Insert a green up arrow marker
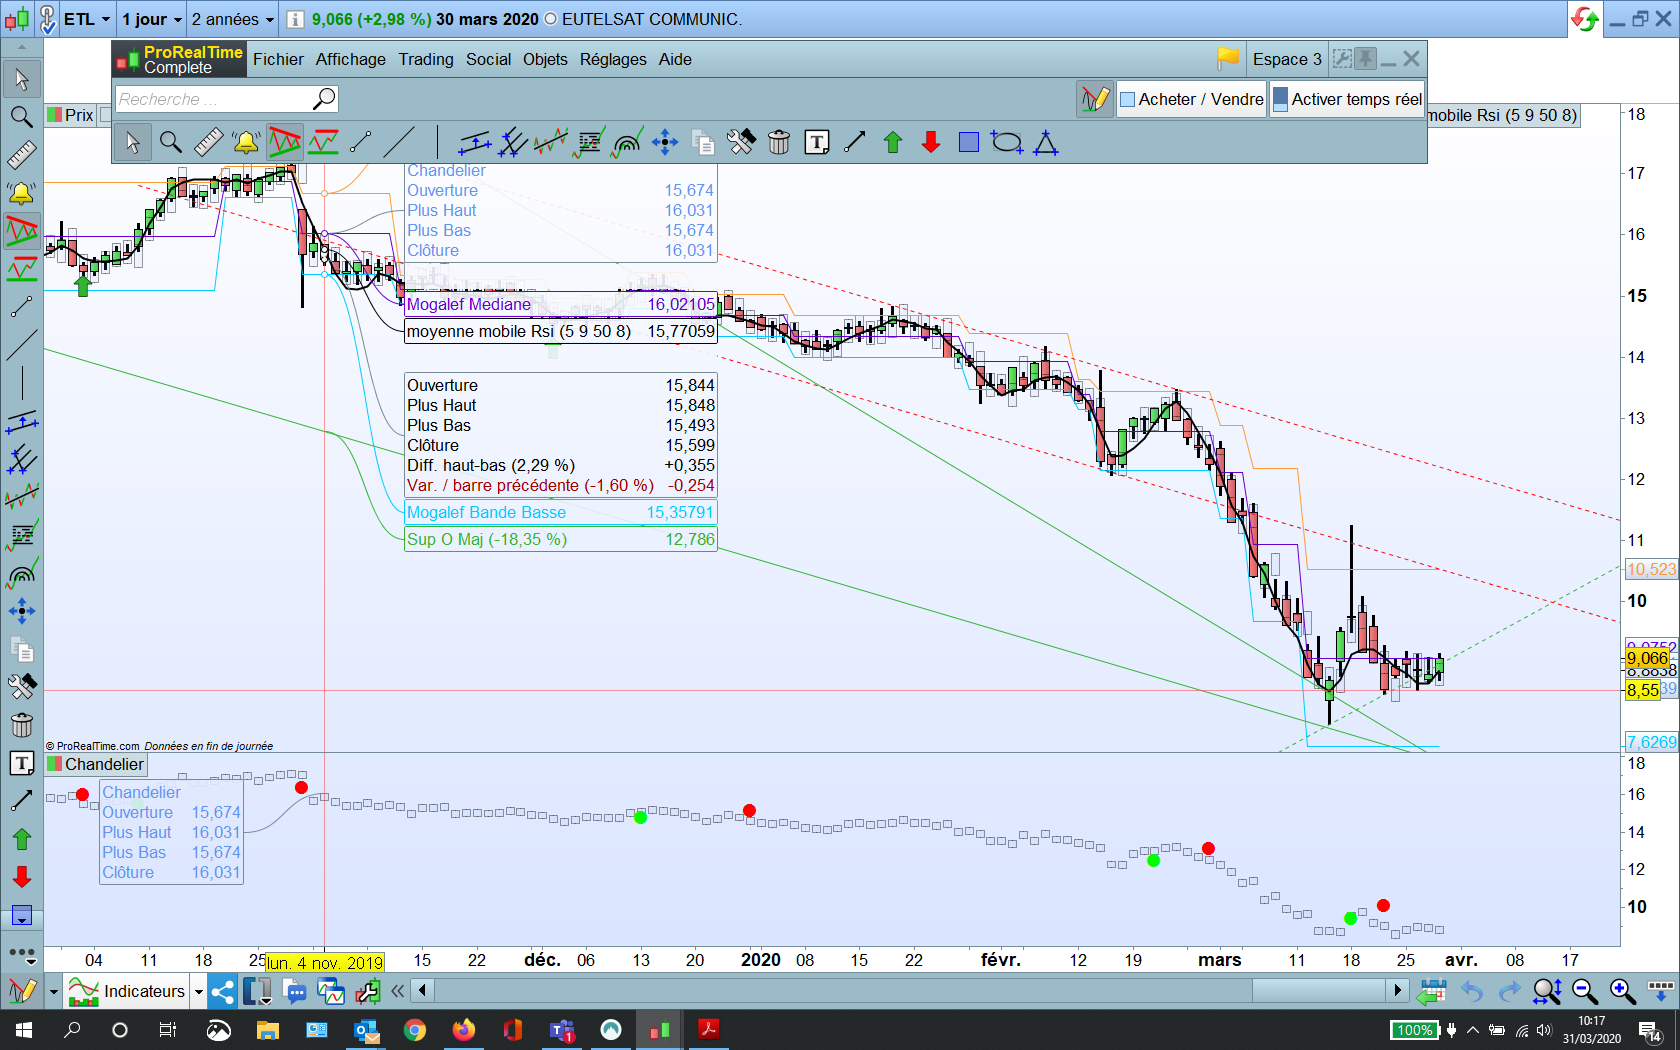The image size is (1680, 1050). (x=893, y=143)
